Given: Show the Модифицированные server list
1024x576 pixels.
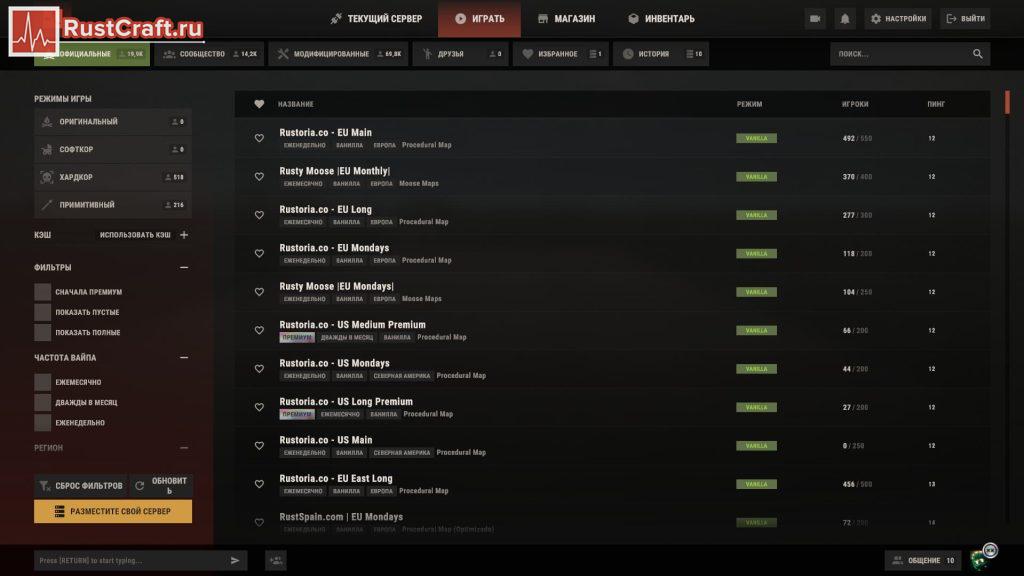Looking at the screenshot, I should click(338, 54).
